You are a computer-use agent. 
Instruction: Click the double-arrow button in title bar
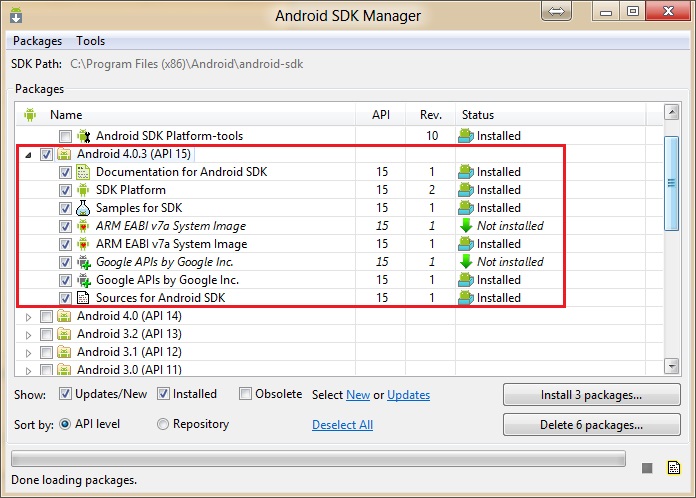556,12
